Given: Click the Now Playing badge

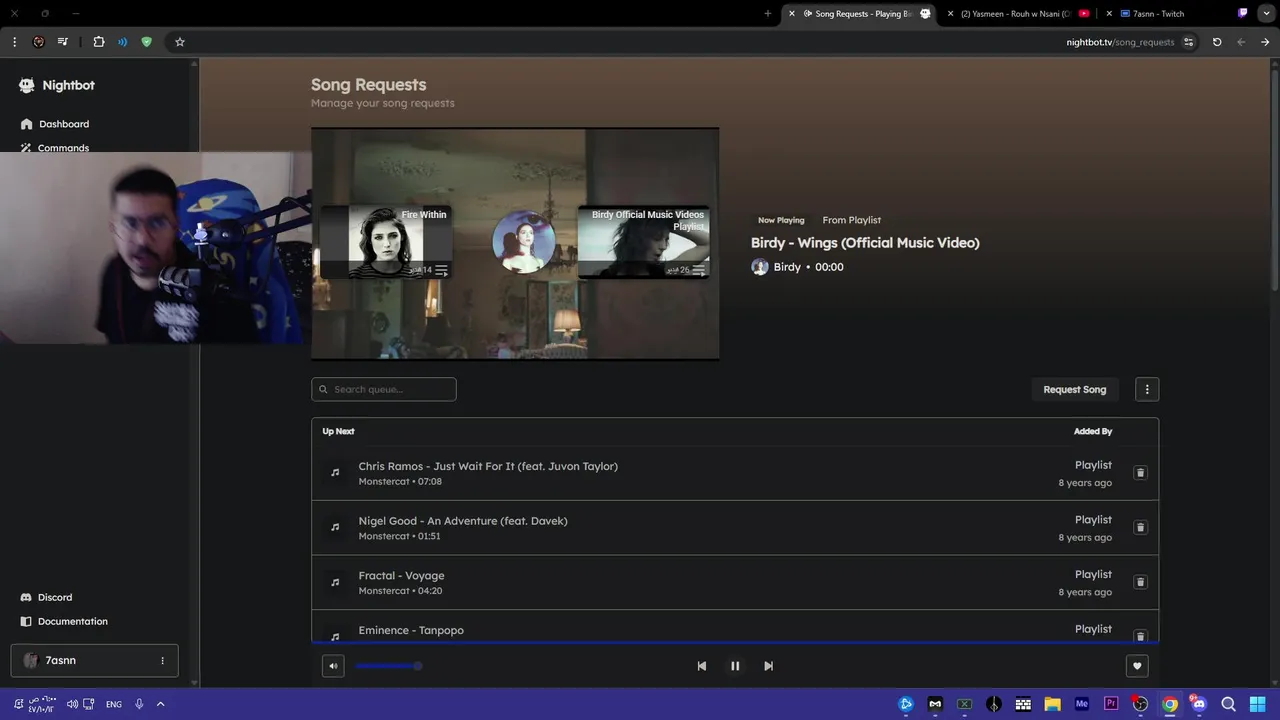Looking at the screenshot, I should 781,220.
